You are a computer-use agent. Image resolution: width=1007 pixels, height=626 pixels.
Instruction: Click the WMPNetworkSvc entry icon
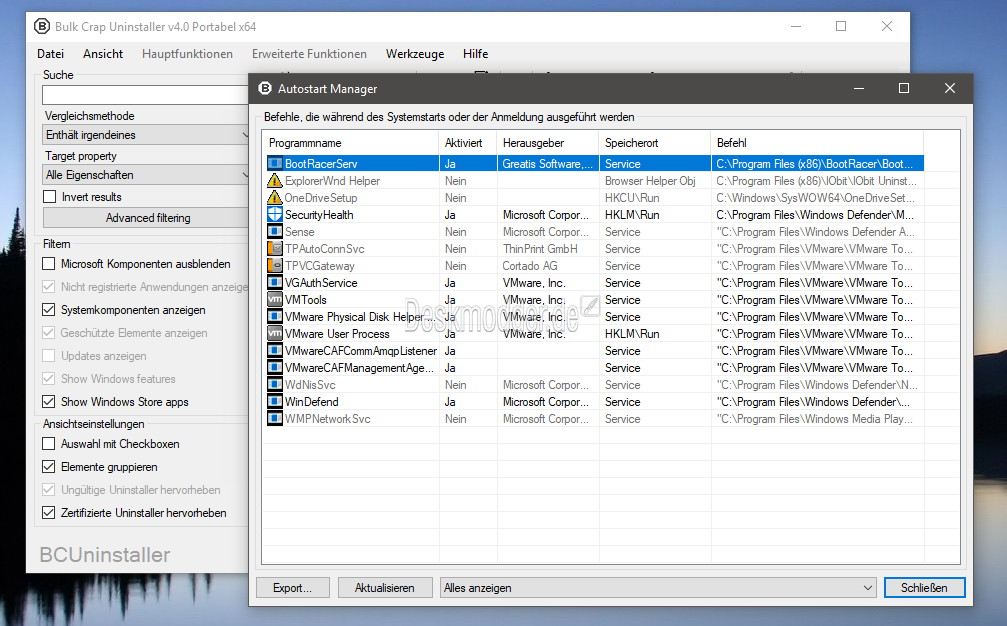pyautogui.click(x=275, y=419)
